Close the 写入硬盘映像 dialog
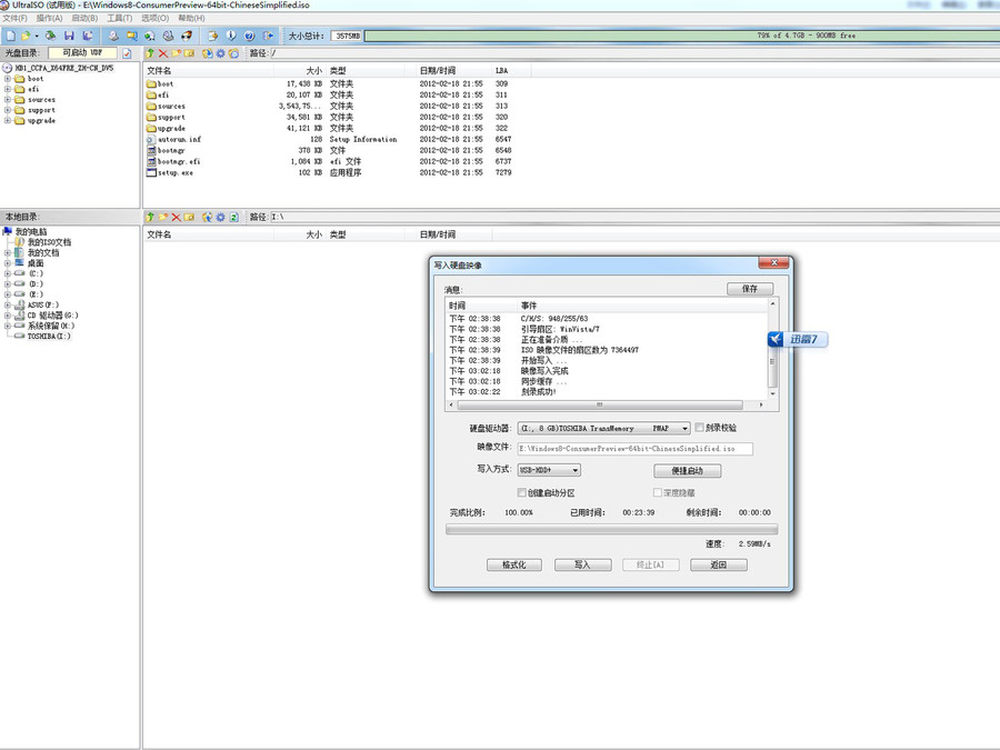The width and height of the screenshot is (1000, 750). point(774,263)
